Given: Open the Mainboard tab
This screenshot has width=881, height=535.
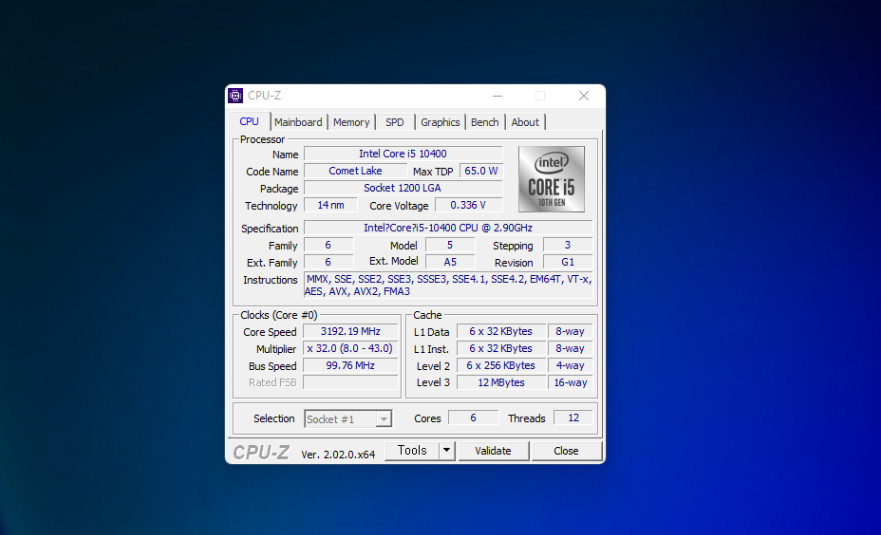Looking at the screenshot, I should click(298, 122).
